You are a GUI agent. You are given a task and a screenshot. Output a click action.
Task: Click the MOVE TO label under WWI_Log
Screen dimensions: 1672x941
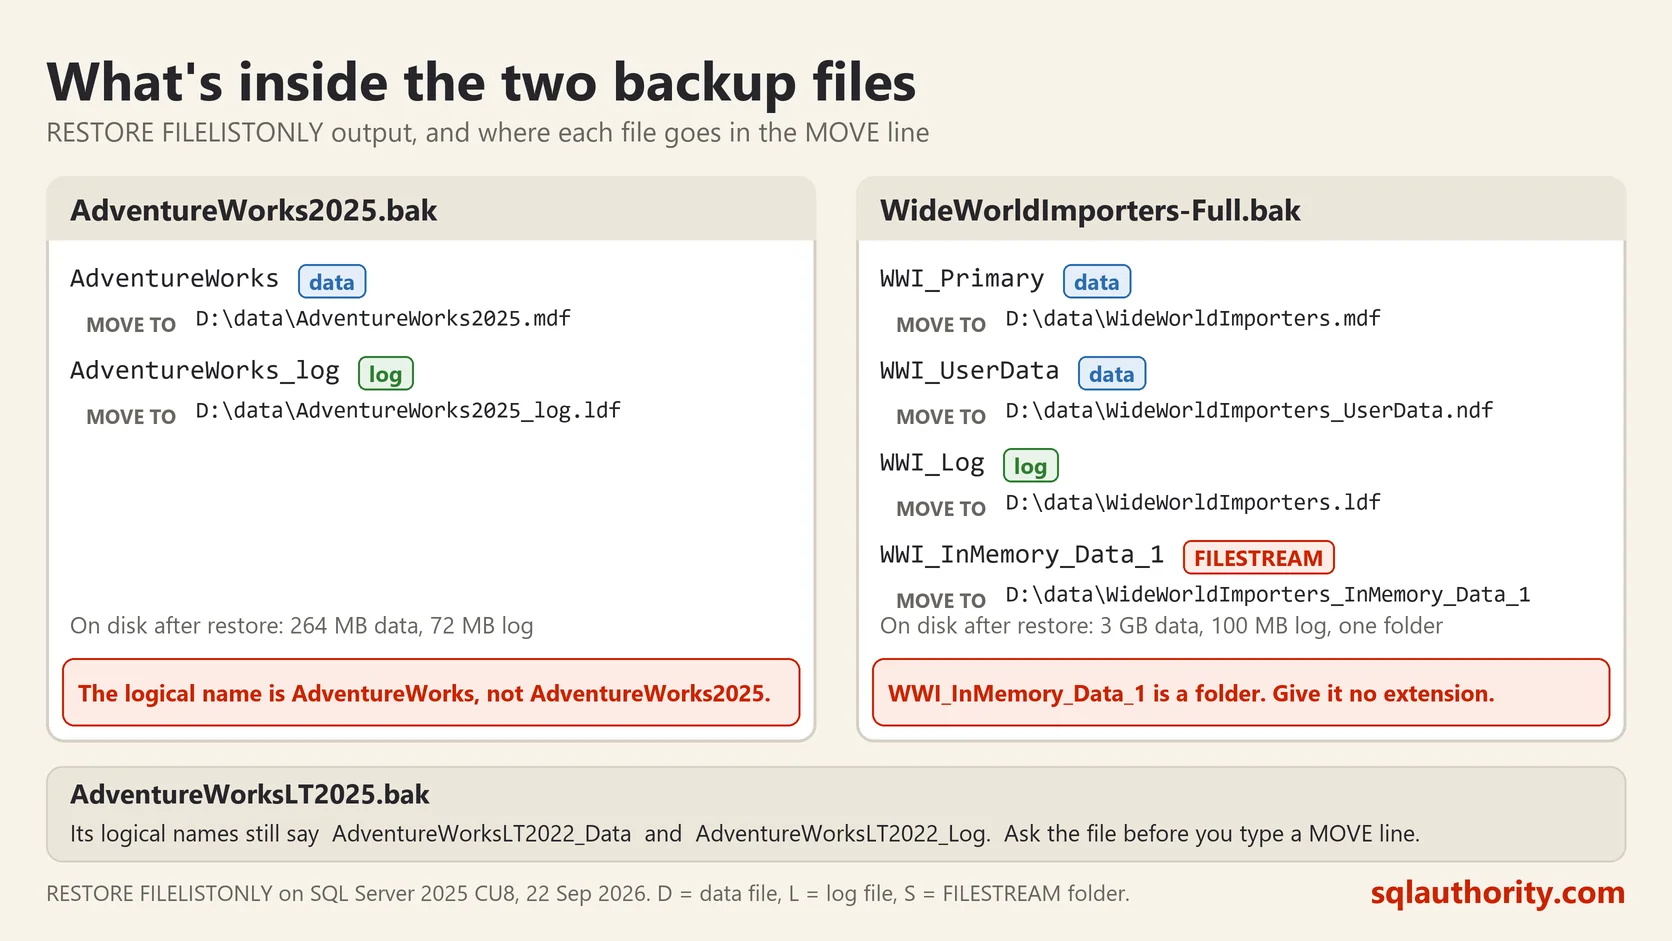point(941,509)
